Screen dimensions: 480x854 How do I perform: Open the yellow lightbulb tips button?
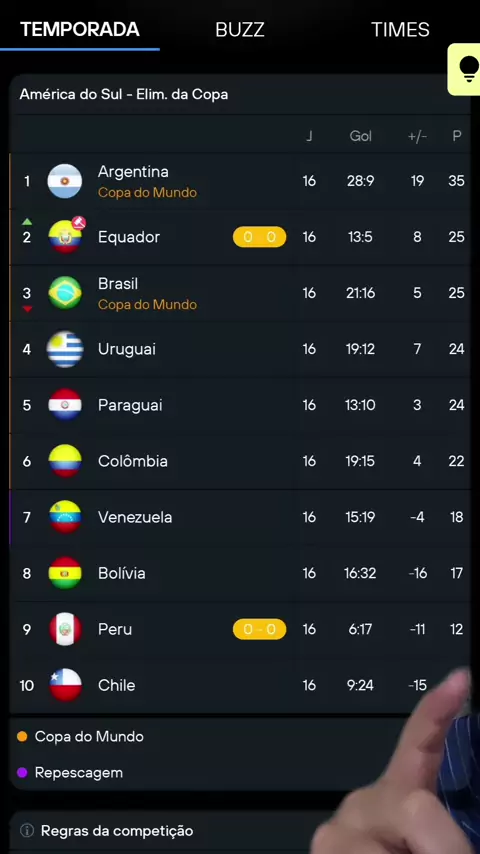point(464,70)
